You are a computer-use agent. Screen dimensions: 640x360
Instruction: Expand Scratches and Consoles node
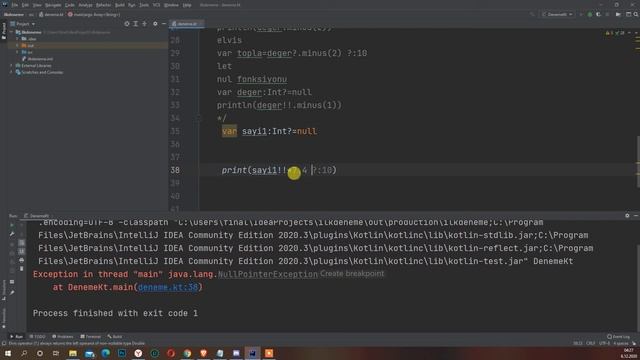coord(11,72)
